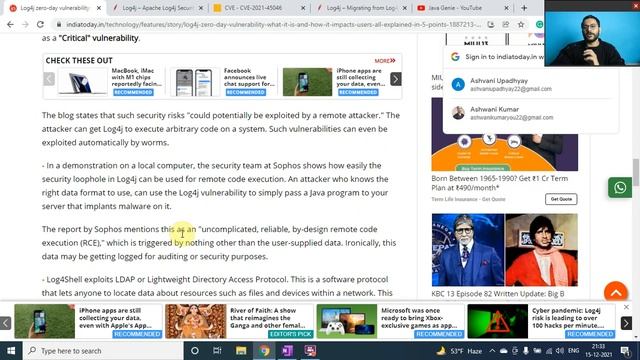Image resolution: width=640 pixels, height=360 pixels.
Task: Close the CVE-2021-45046 tab
Action: [303, 8]
